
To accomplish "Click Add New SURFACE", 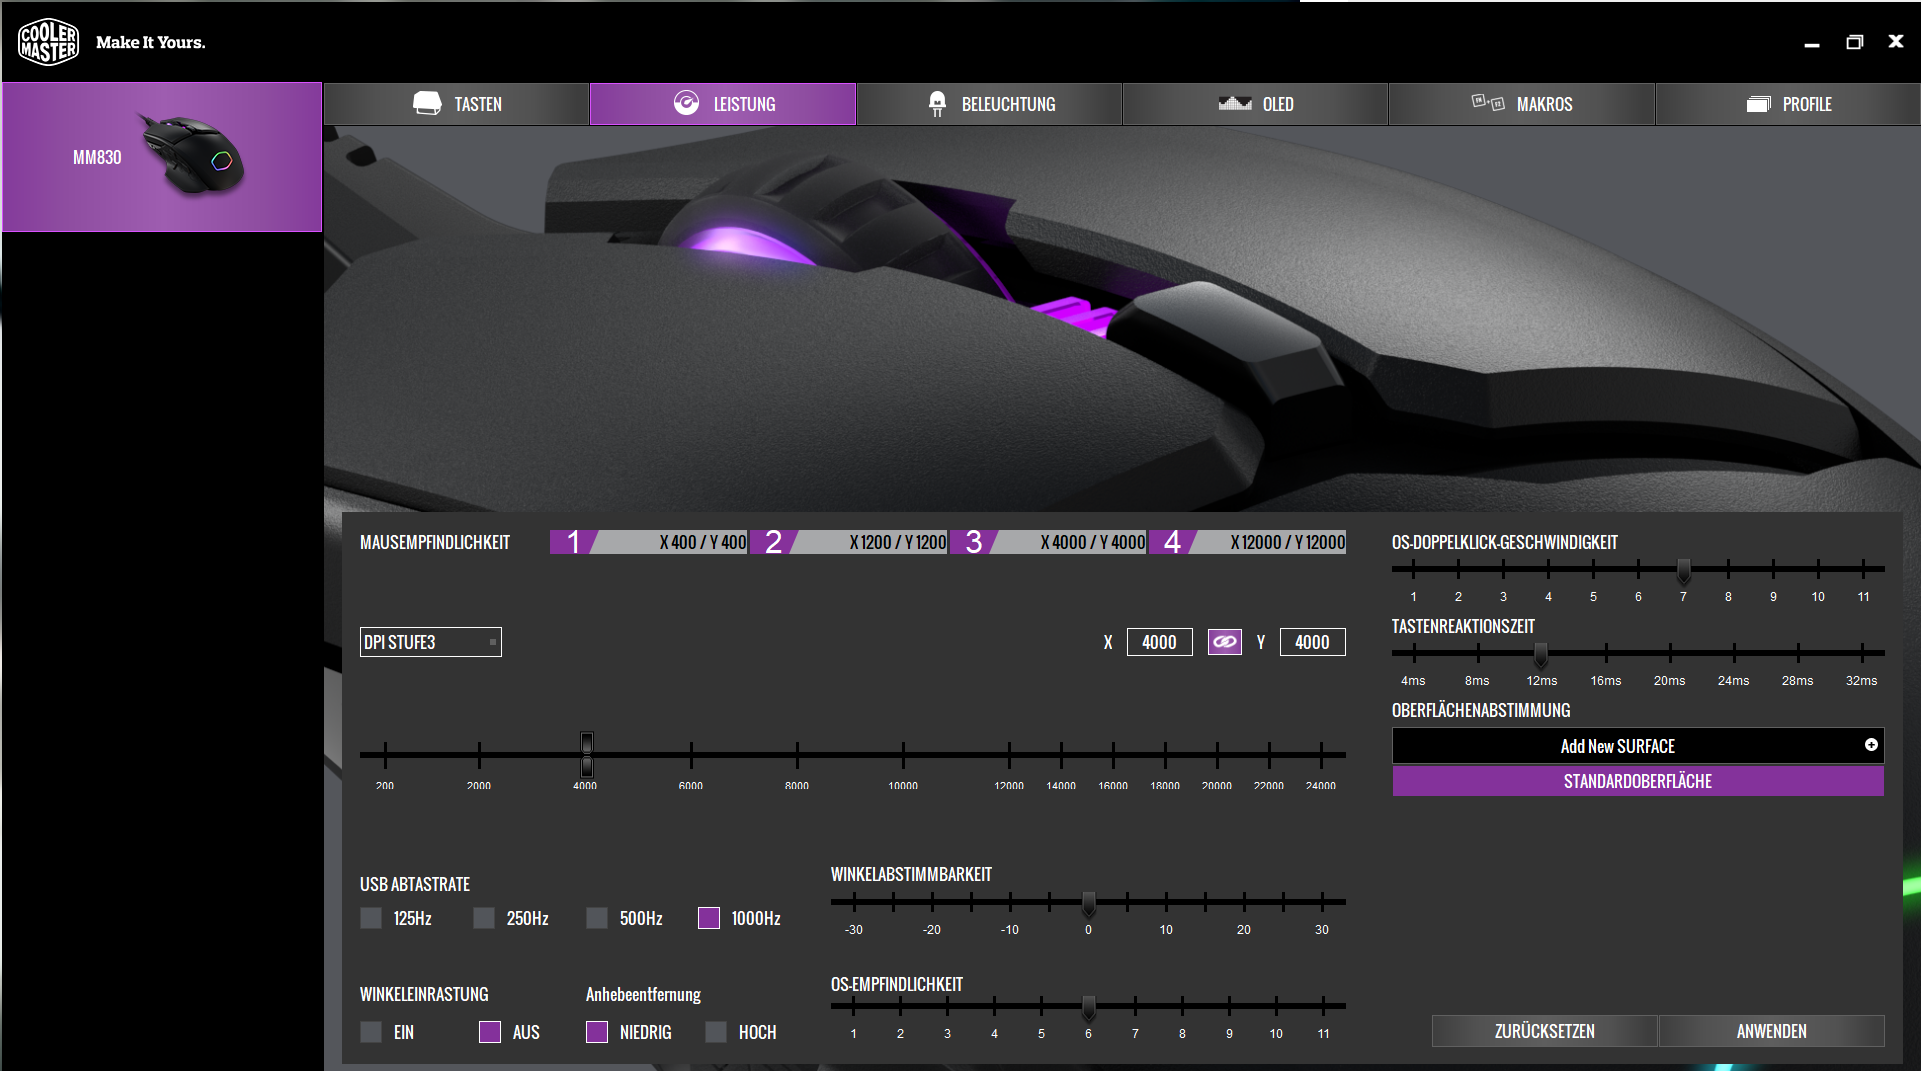I will click(x=1638, y=746).
